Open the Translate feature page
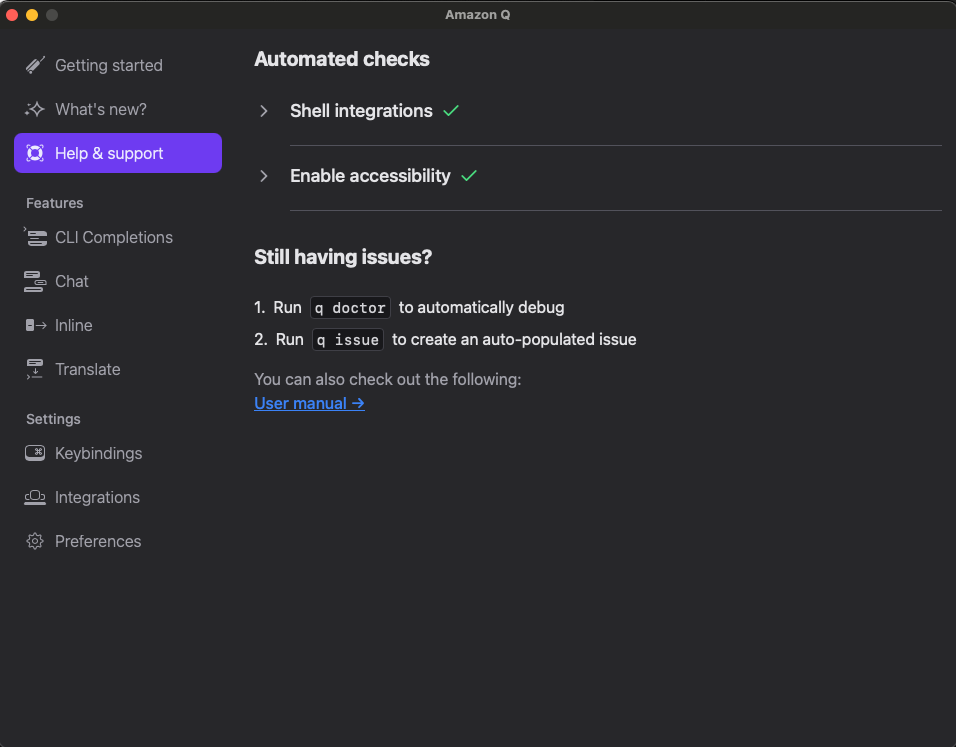Screen dimensions: 956x747 (118, 369)
